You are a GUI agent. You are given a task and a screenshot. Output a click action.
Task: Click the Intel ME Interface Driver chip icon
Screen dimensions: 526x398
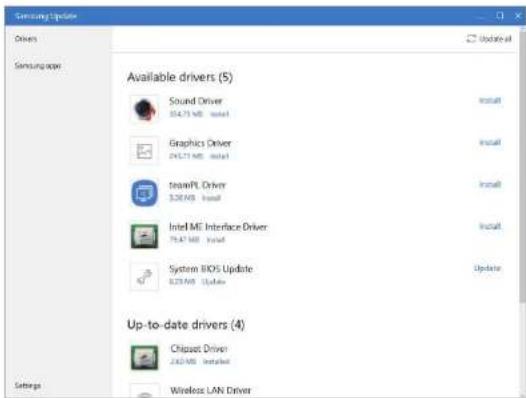(144, 236)
